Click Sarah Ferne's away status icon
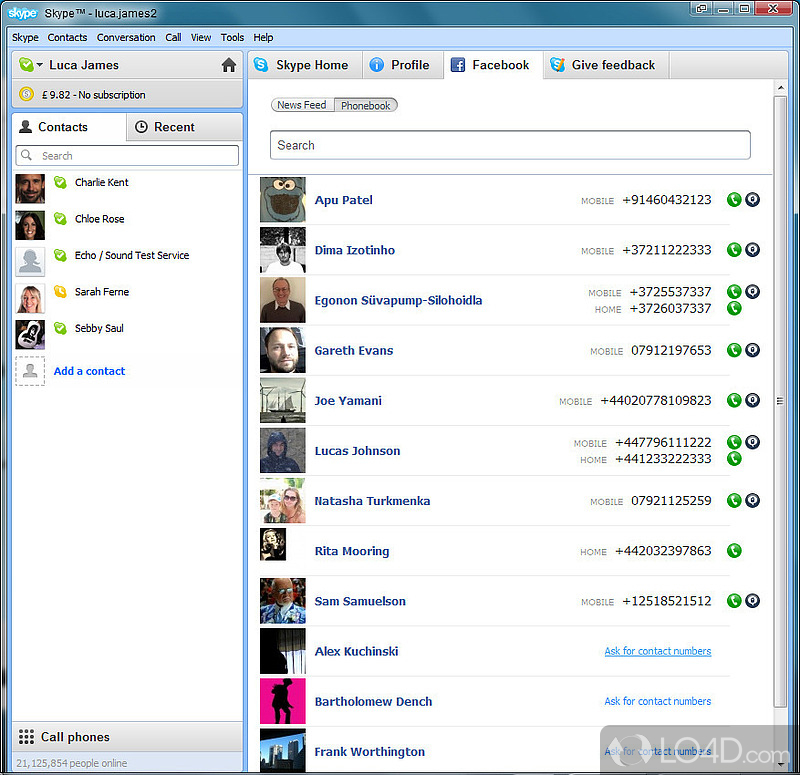 click(60, 291)
